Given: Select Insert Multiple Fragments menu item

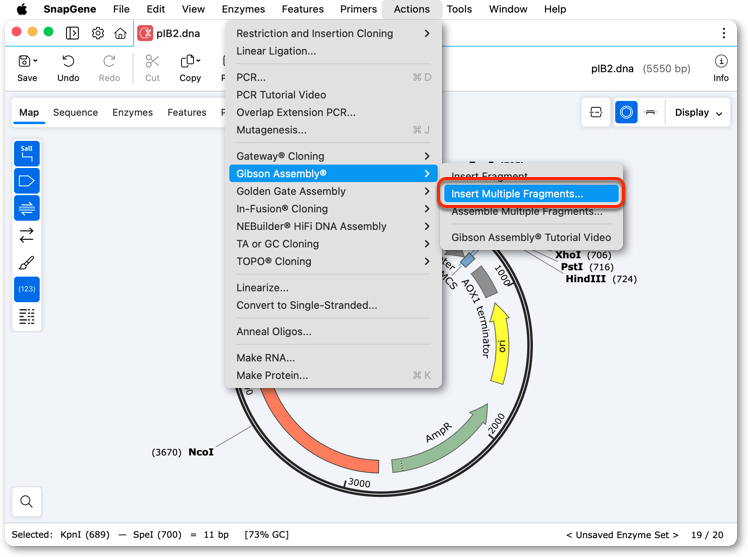Looking at the screenshot, I should click(x=531, y=194).
